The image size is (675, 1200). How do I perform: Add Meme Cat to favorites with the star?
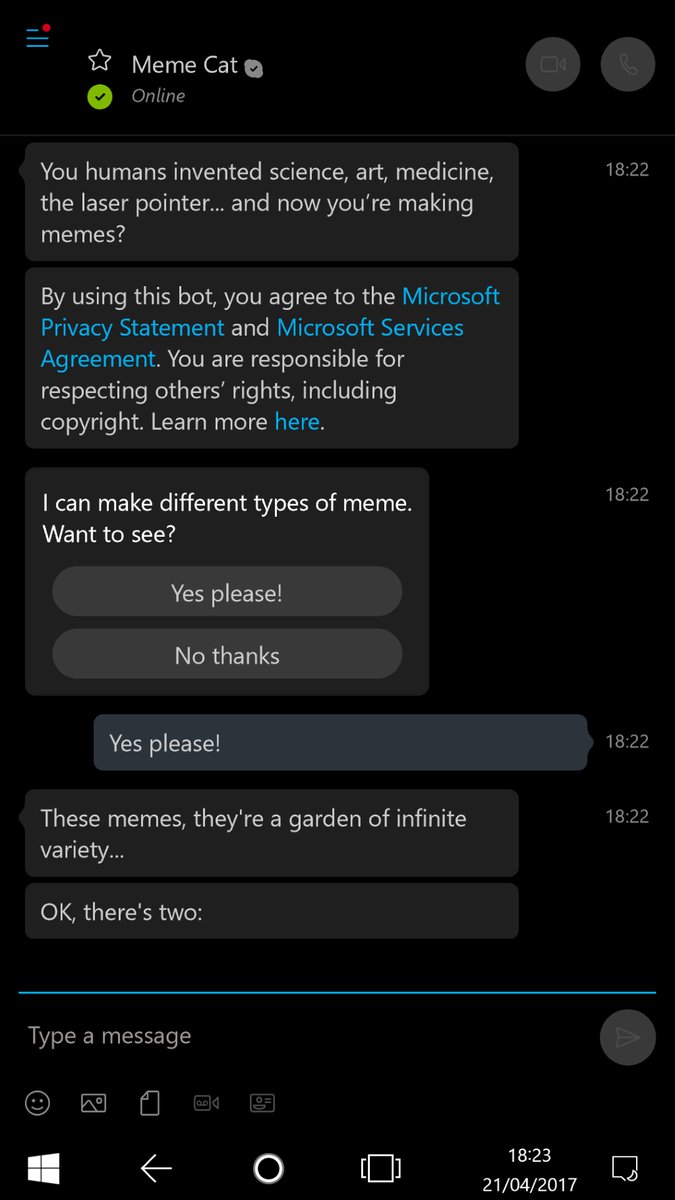100,62
